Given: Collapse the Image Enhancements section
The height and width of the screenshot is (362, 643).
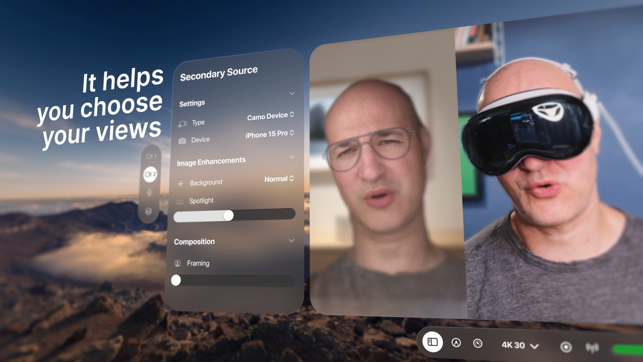Looking at the screenshot, I should pyautogui.click(x=292, y=157).
